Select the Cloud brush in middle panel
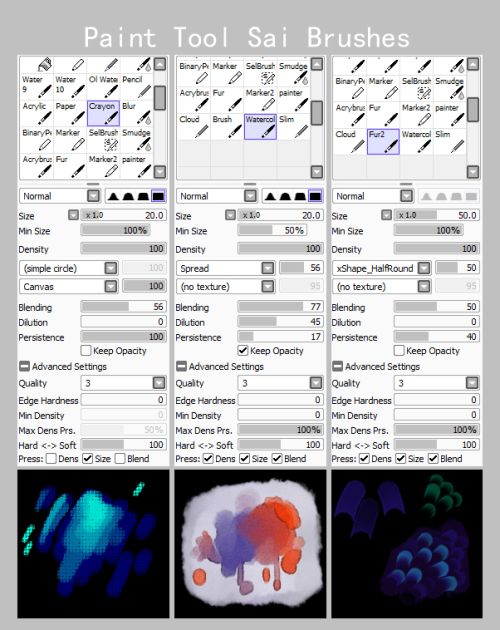Viewport: 500px width, 630px height. pos(194,127)
